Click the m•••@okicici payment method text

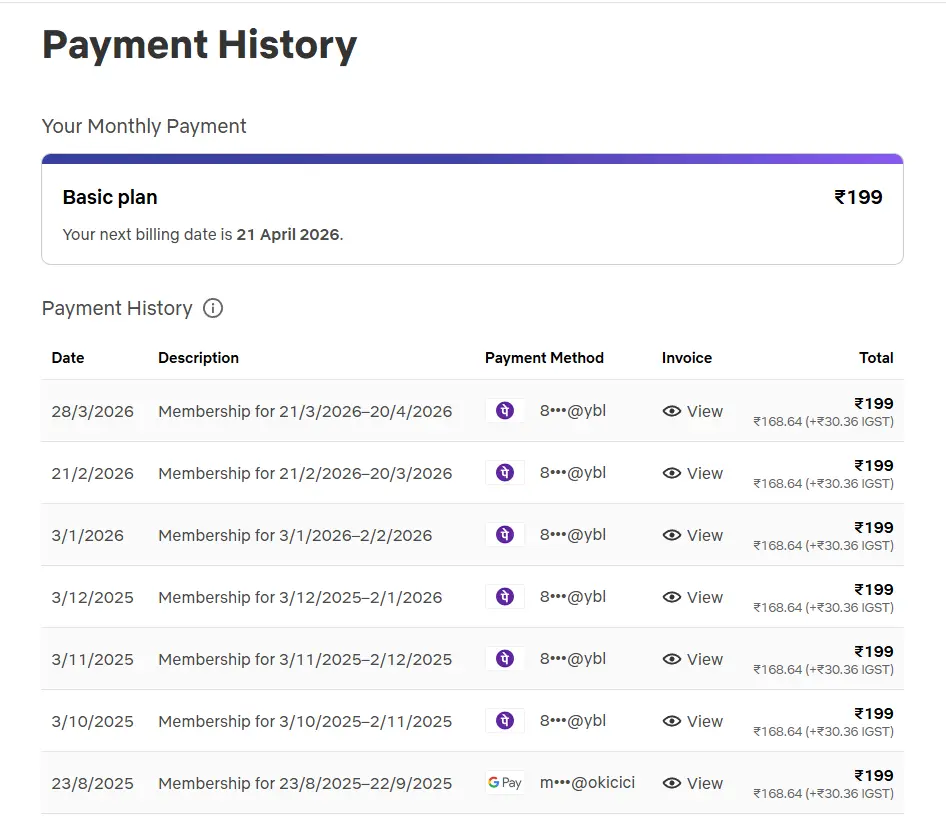tap(587, 783)
